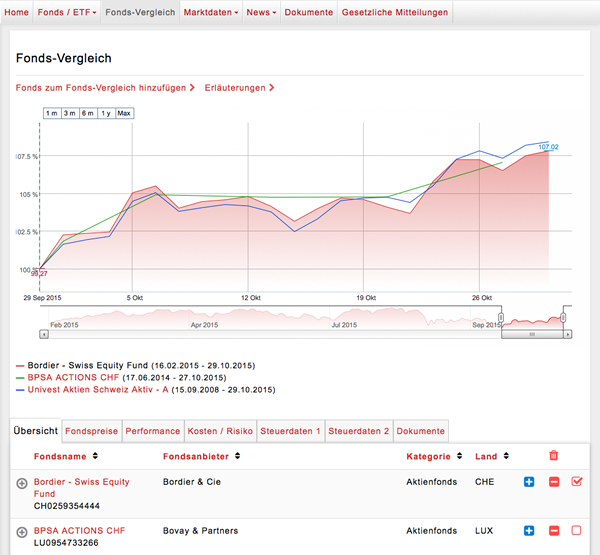Click red minus icon in Bordier row
Screen dimensions: 600x555
tap(553, 482)
